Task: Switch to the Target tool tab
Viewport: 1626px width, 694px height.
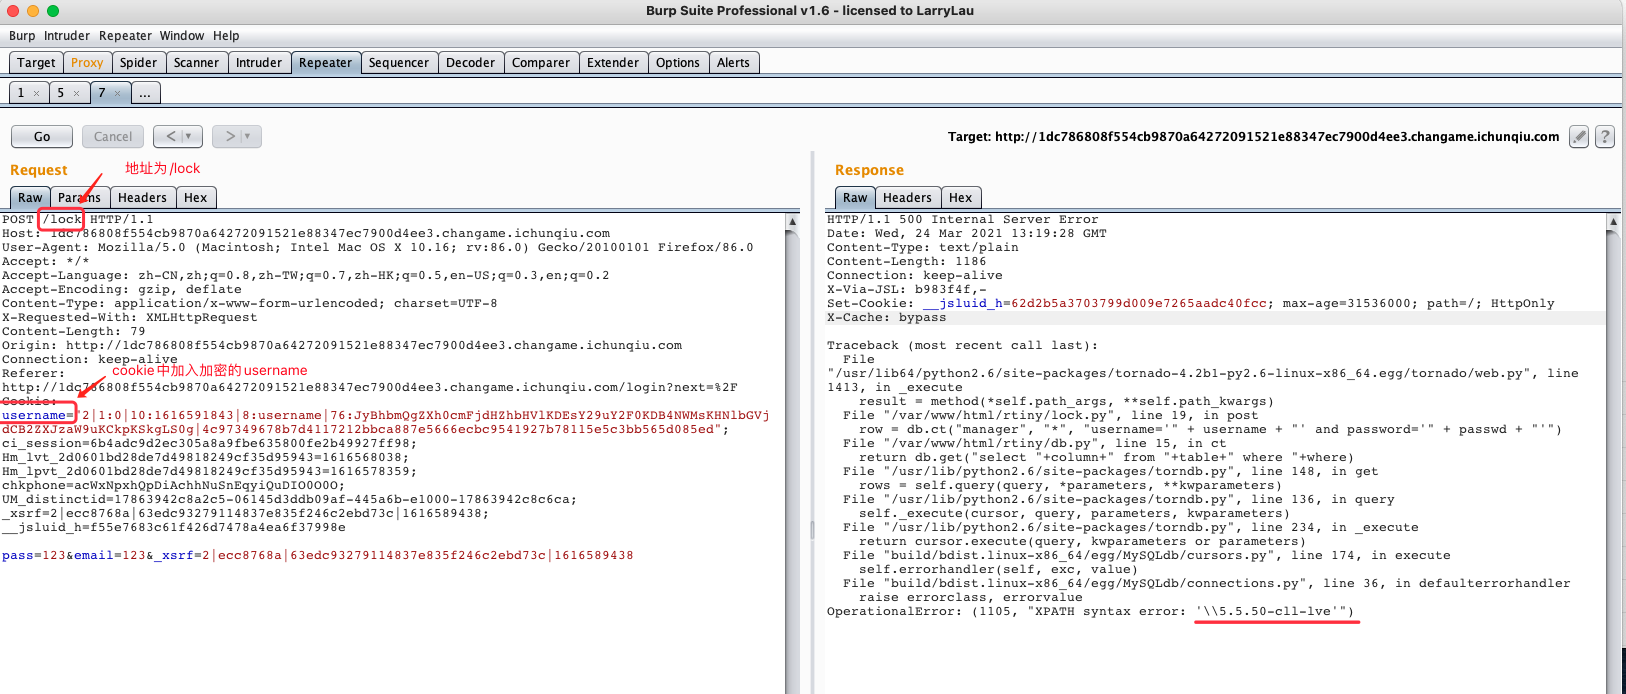Action: [36, 63]
